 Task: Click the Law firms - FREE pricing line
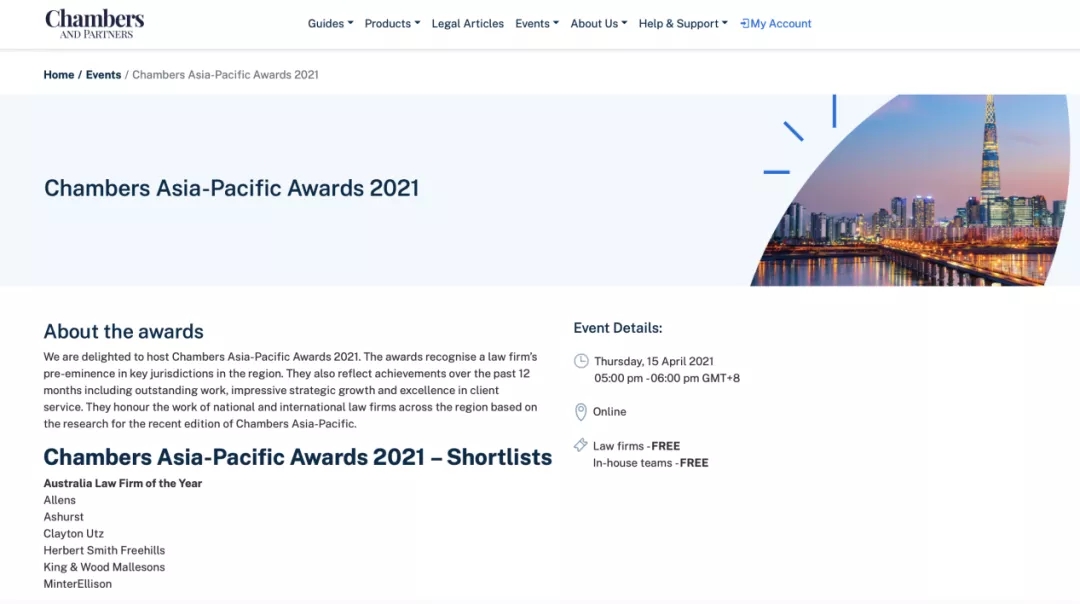click(636, 446)
